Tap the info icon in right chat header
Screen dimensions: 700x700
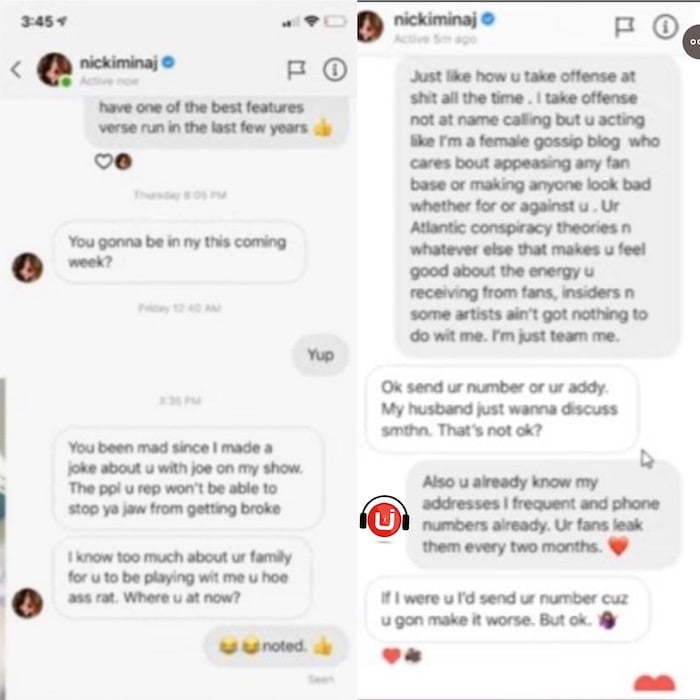[x=665, y=27]
